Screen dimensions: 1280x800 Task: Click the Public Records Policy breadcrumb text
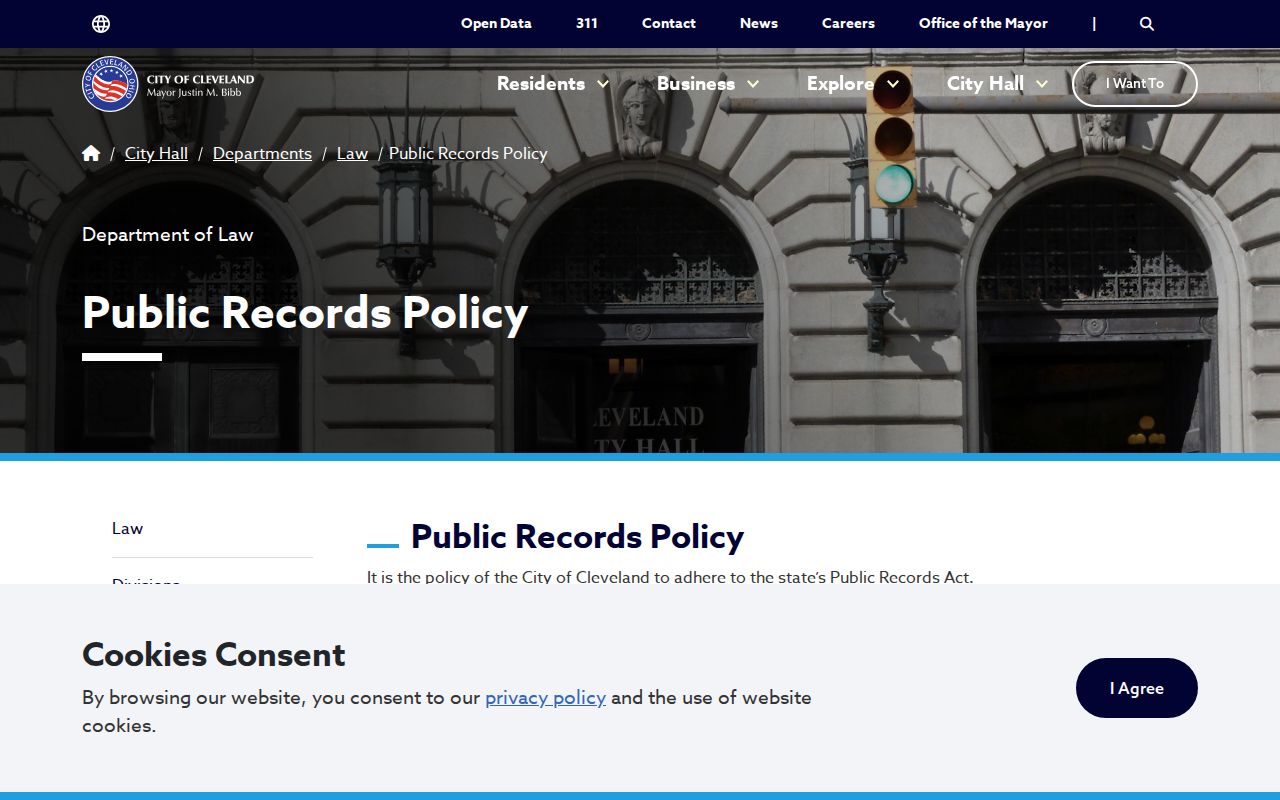tap(468, 153)
